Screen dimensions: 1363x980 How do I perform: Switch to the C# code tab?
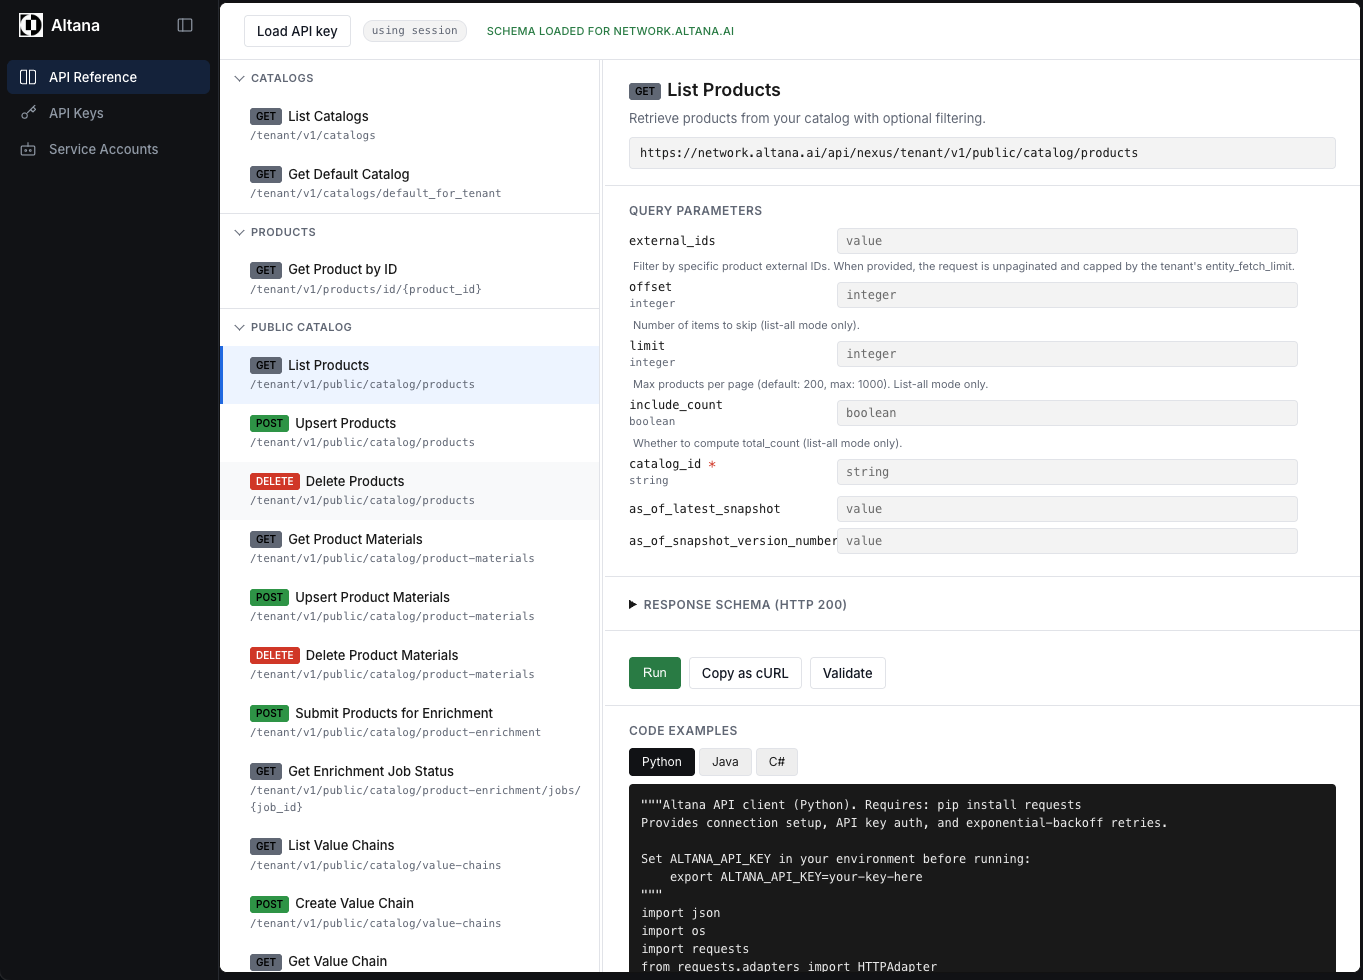coord(777,762)
